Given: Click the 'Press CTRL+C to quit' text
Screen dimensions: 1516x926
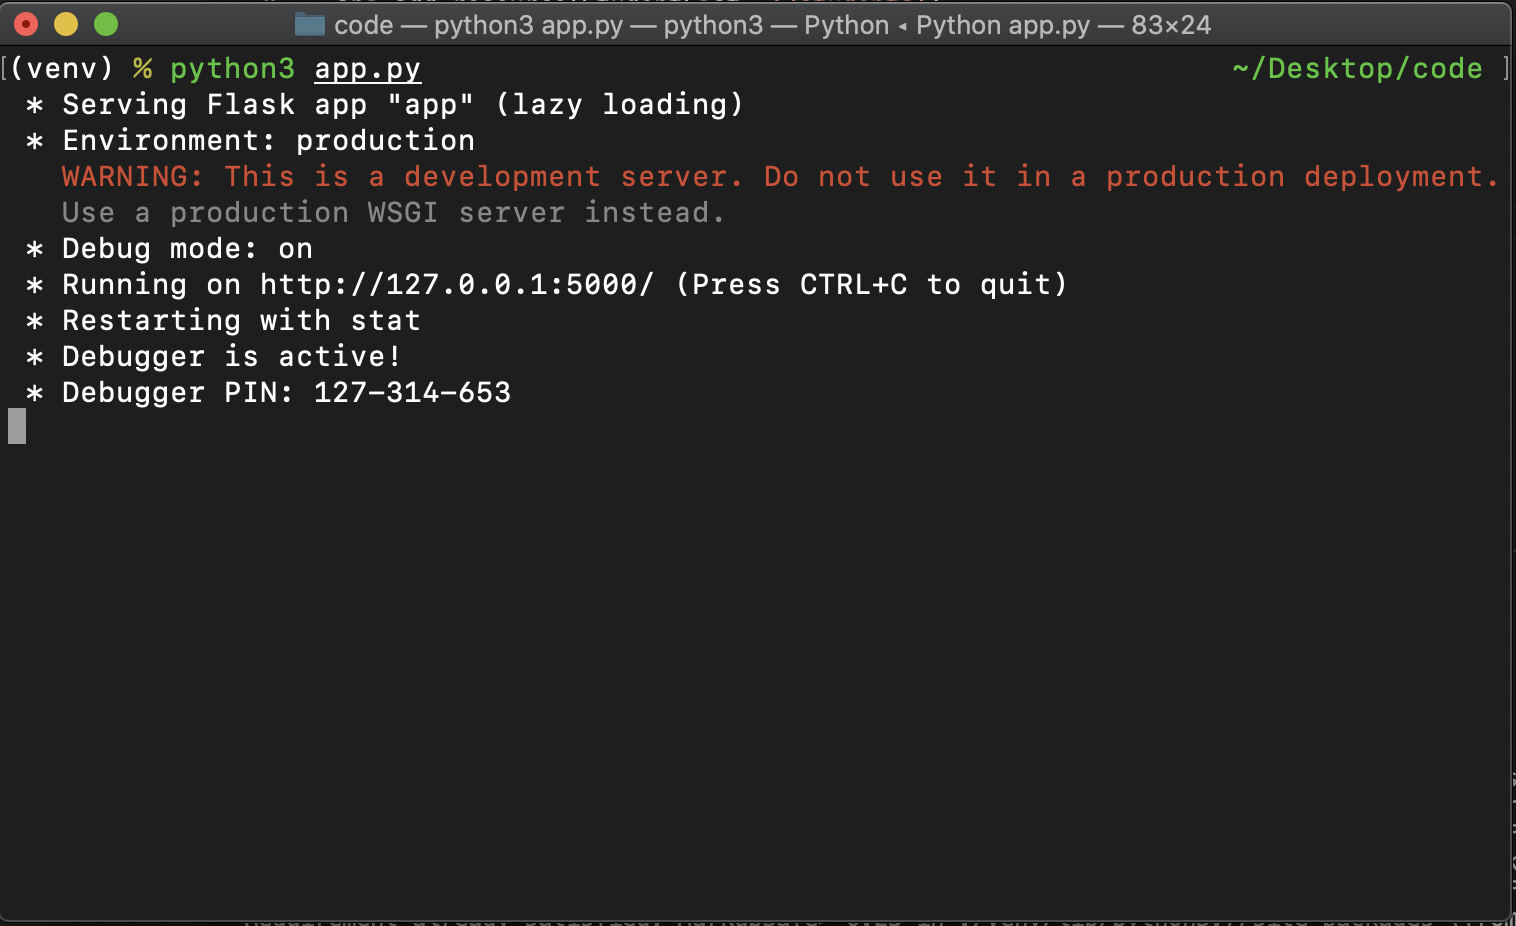Looking at the screenshot, I should [x=871, y=285].
